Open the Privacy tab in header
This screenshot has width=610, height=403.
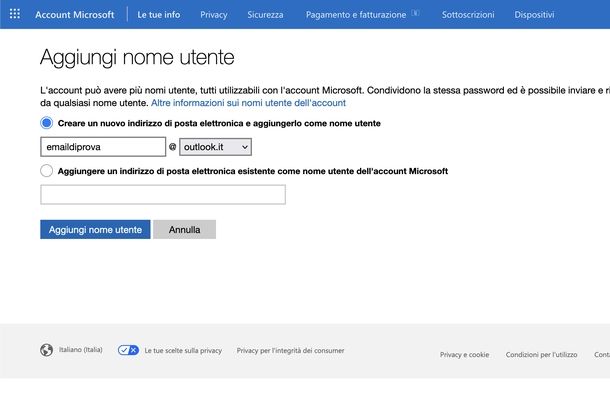(x=214, y=15)
